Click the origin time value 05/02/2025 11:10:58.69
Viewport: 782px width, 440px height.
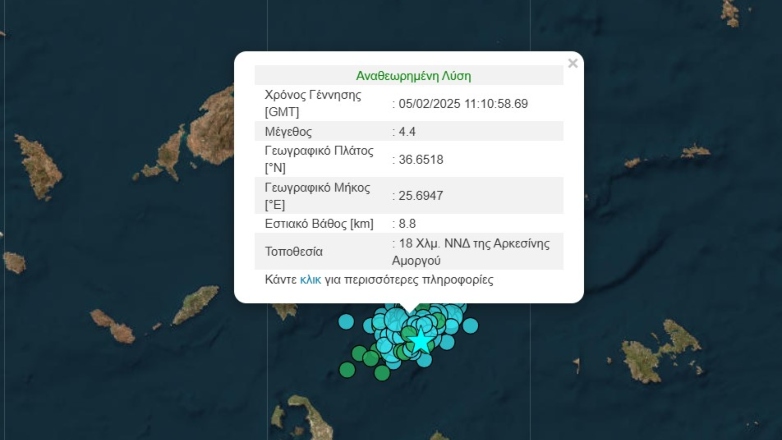click(x=463, y=103)
